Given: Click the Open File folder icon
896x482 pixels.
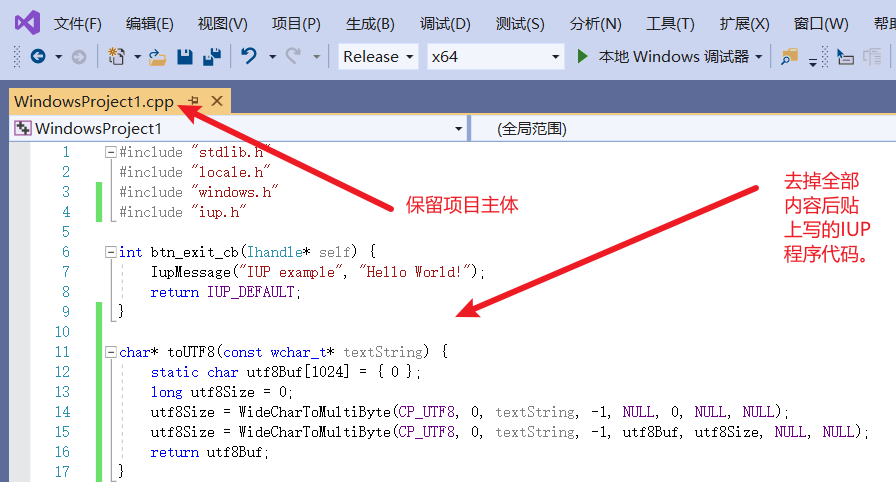Looking at the screenshot, I should [157, 57].
